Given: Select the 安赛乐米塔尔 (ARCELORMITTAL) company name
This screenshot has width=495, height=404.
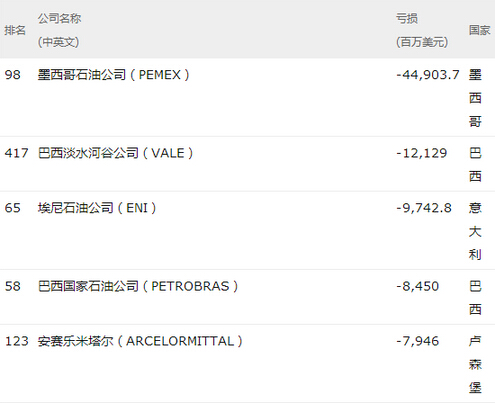Looking at the screenshot, I should (140, 341).
